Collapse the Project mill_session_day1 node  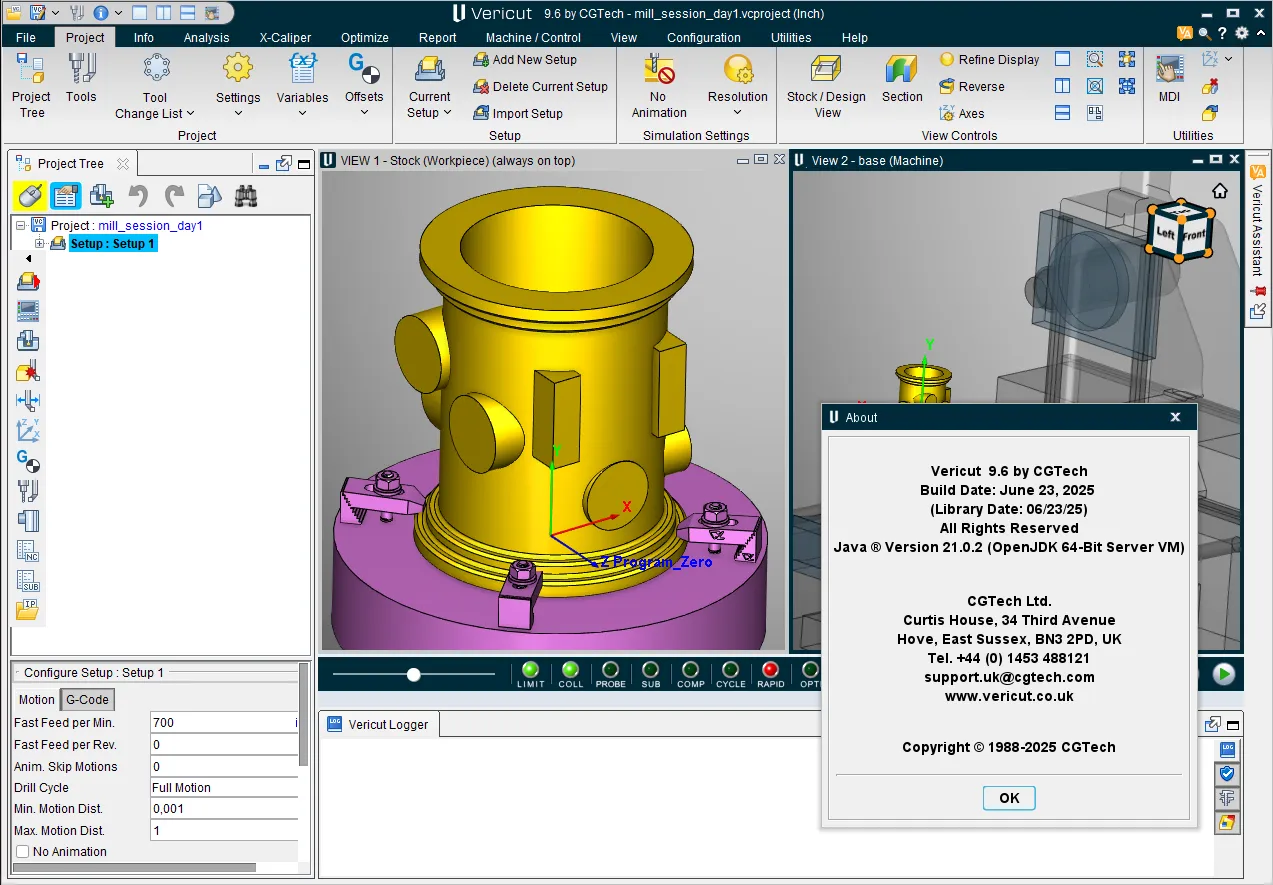tap(22, 226)
